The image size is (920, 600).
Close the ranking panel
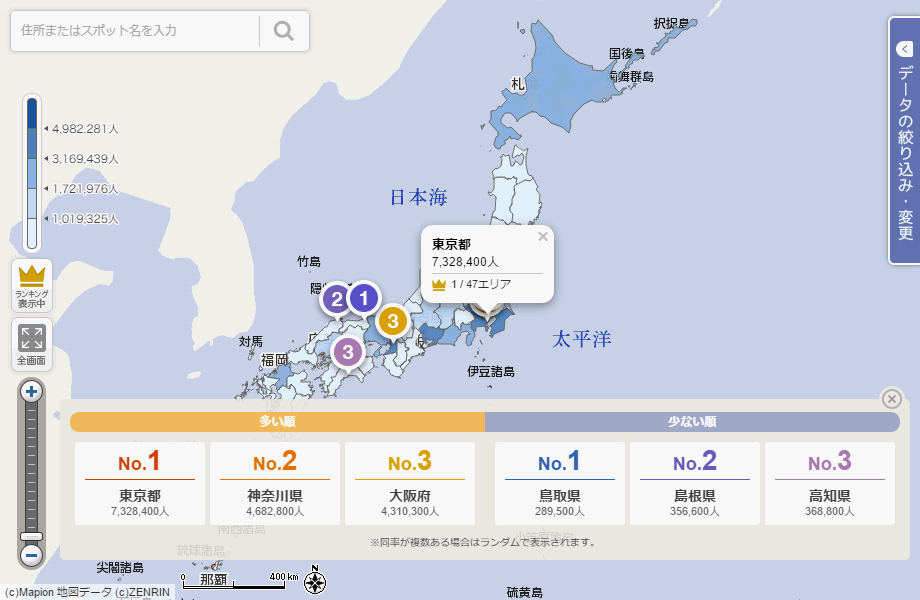pos(892,399)
